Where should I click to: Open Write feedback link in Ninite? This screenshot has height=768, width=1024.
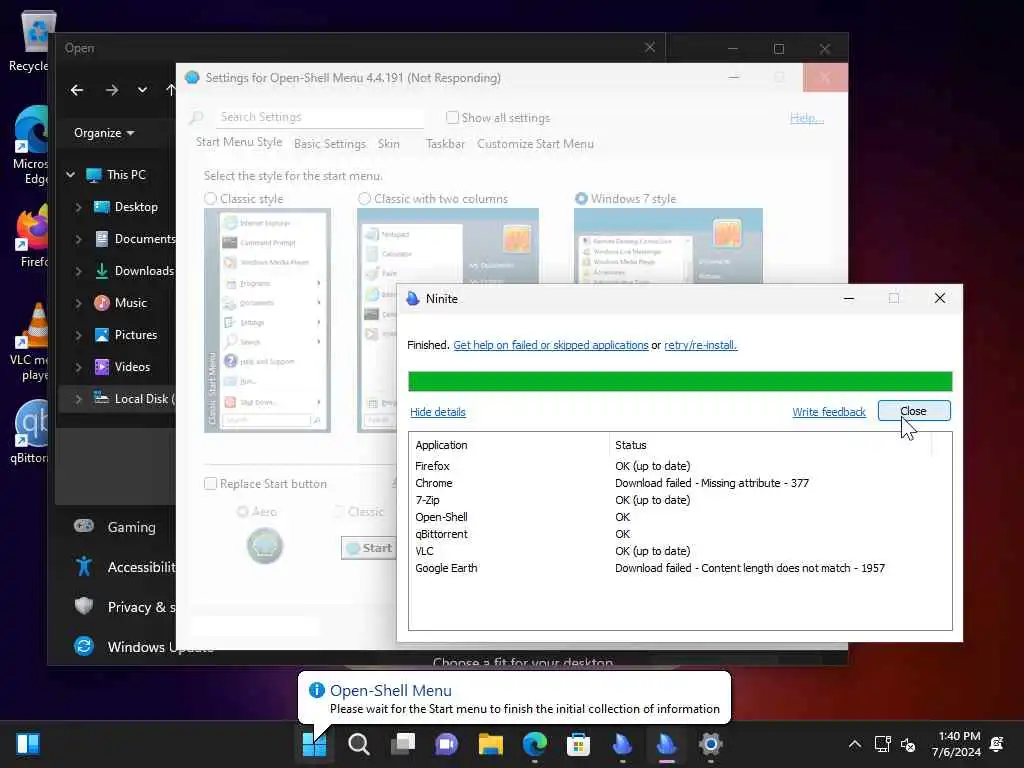pyautogui.click(x=829, y=412)
